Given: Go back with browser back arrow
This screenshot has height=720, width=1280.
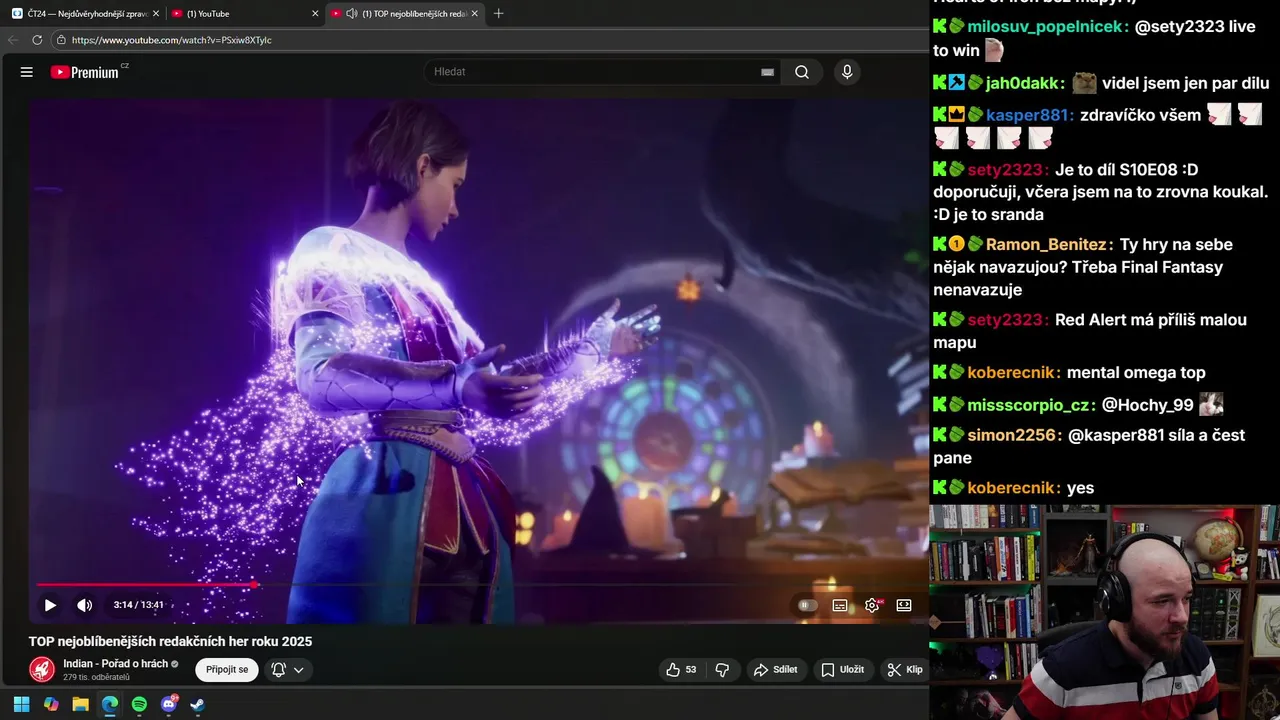Looking at the screenshot, I should click(13, 40).
